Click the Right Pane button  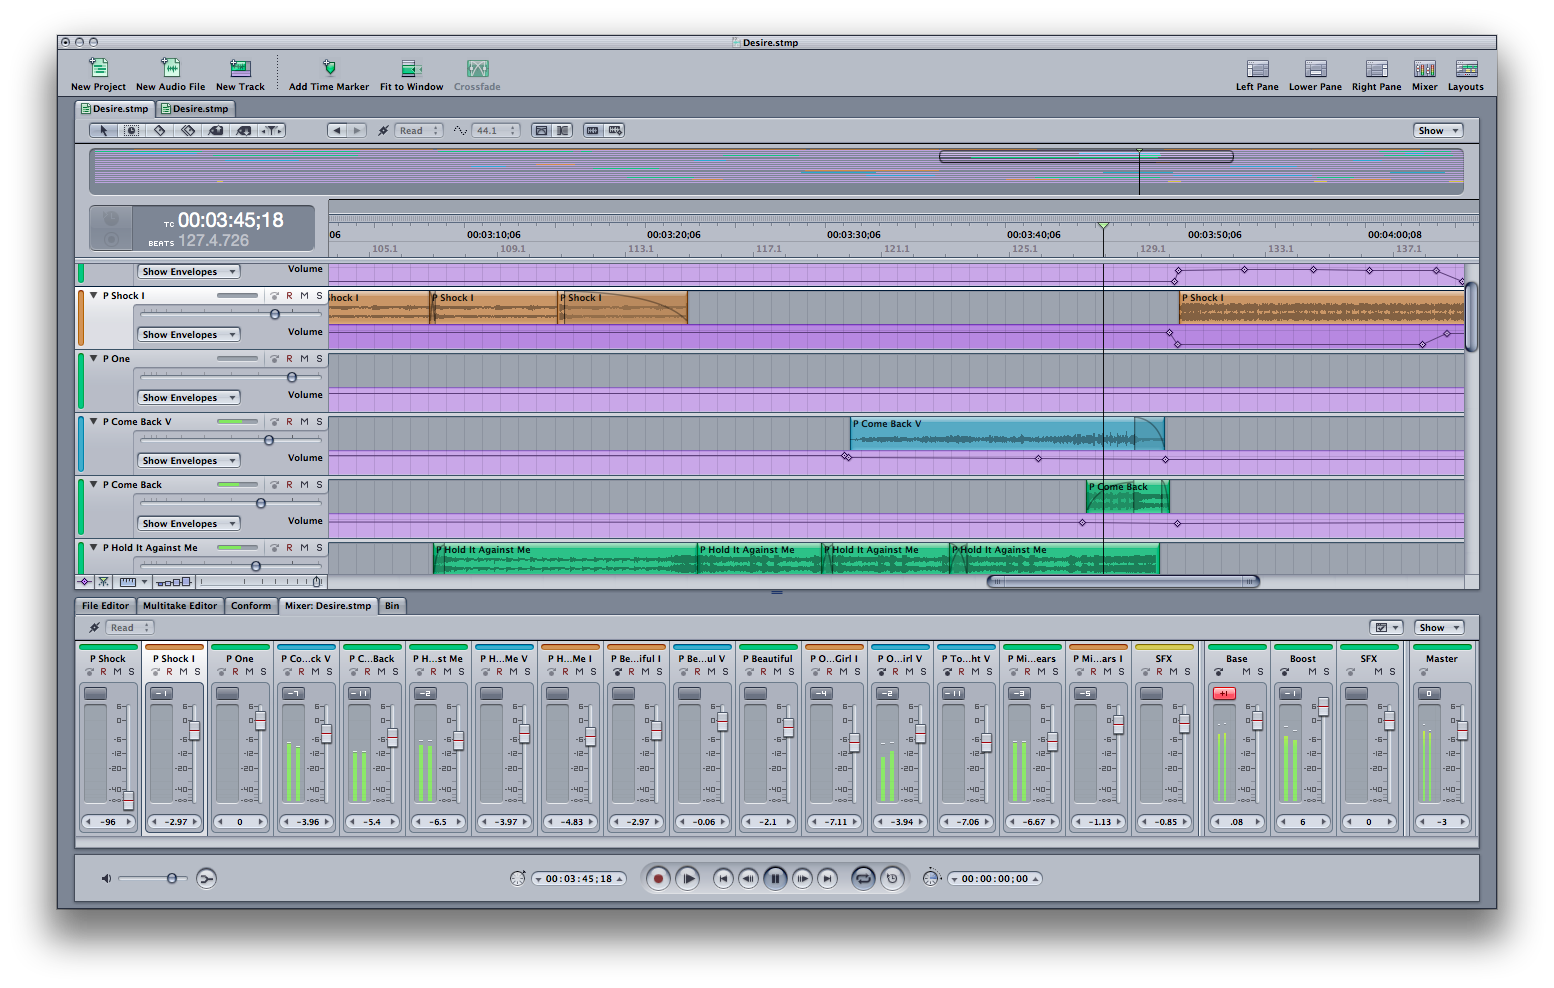tap(1376, 69)
